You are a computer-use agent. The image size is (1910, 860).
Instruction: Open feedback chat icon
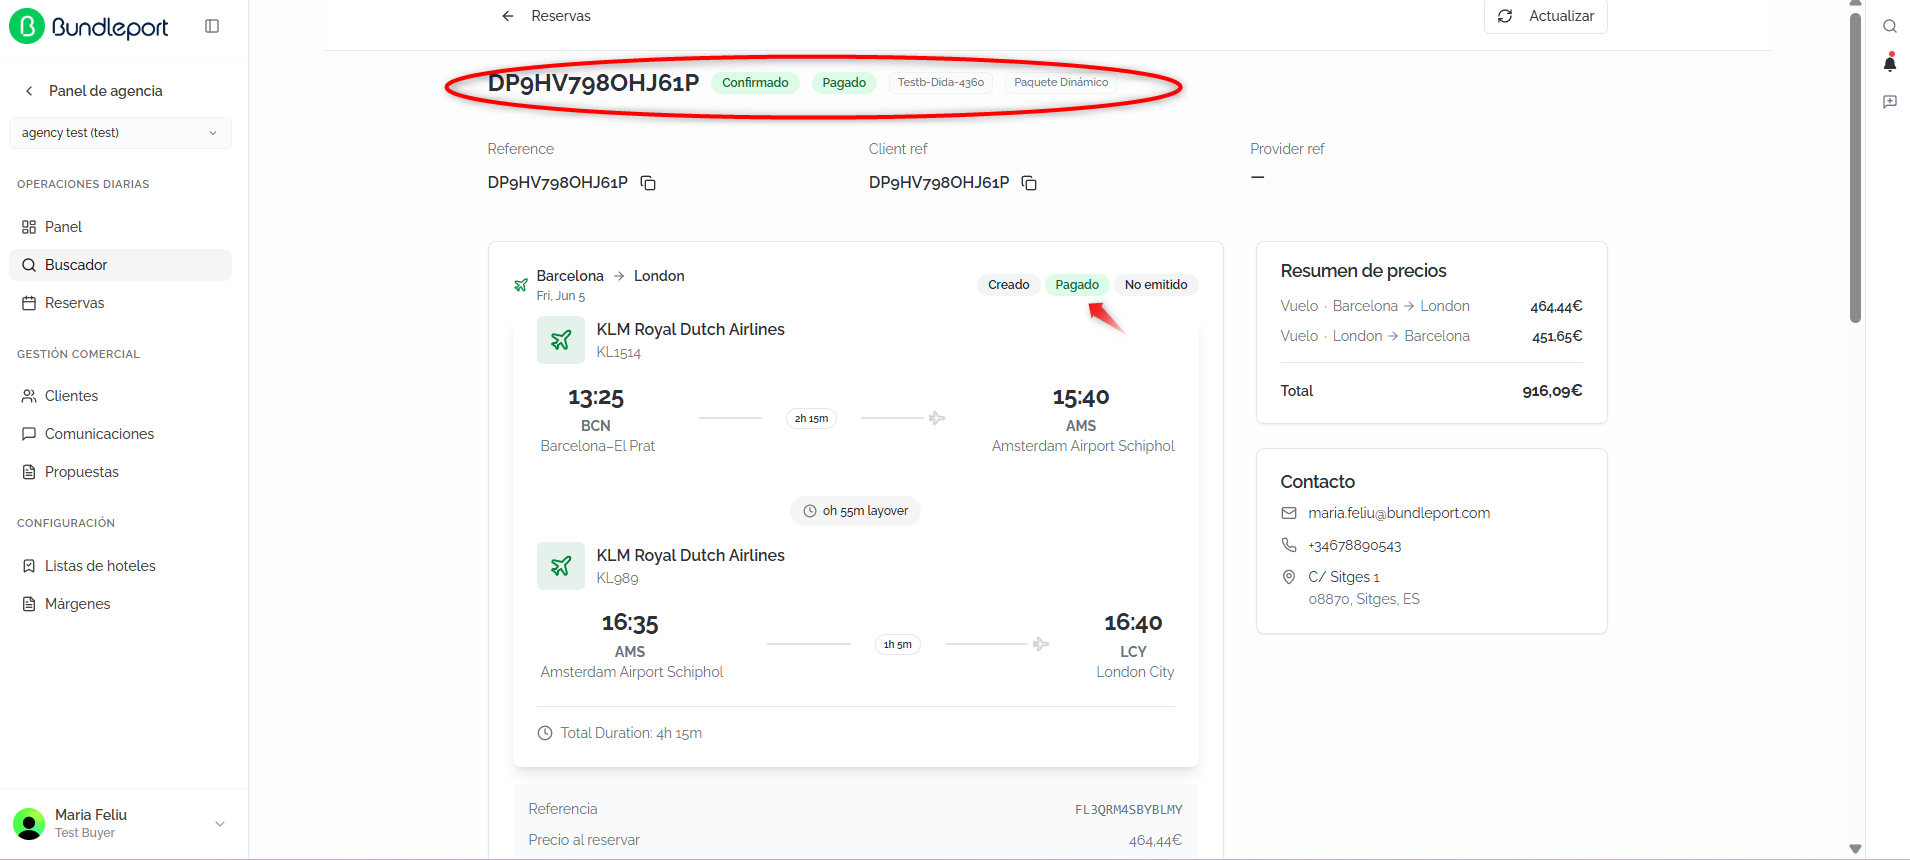(1890, 102)
